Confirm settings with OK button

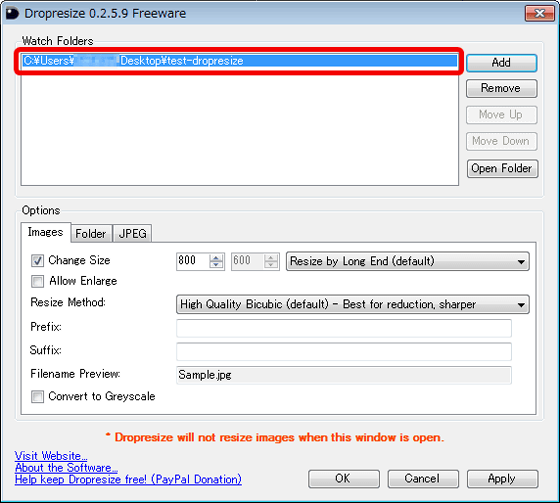[x=344, y=479]
